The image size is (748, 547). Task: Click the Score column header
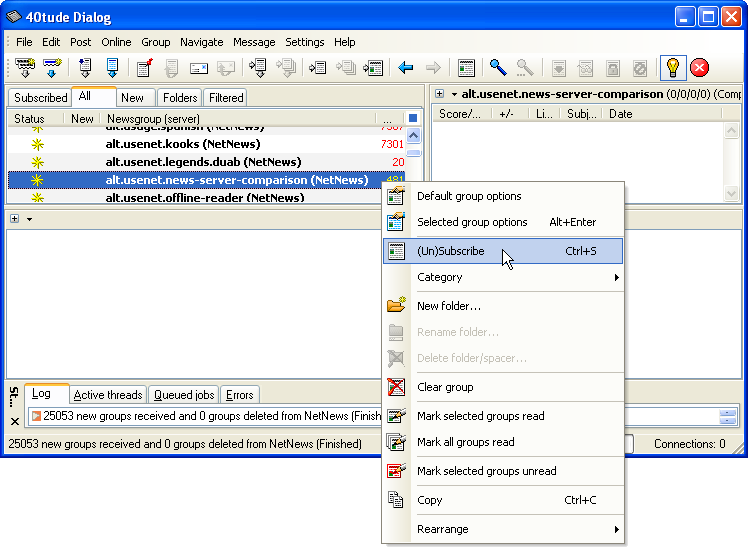pyautogui.click(x=460, y=114)
